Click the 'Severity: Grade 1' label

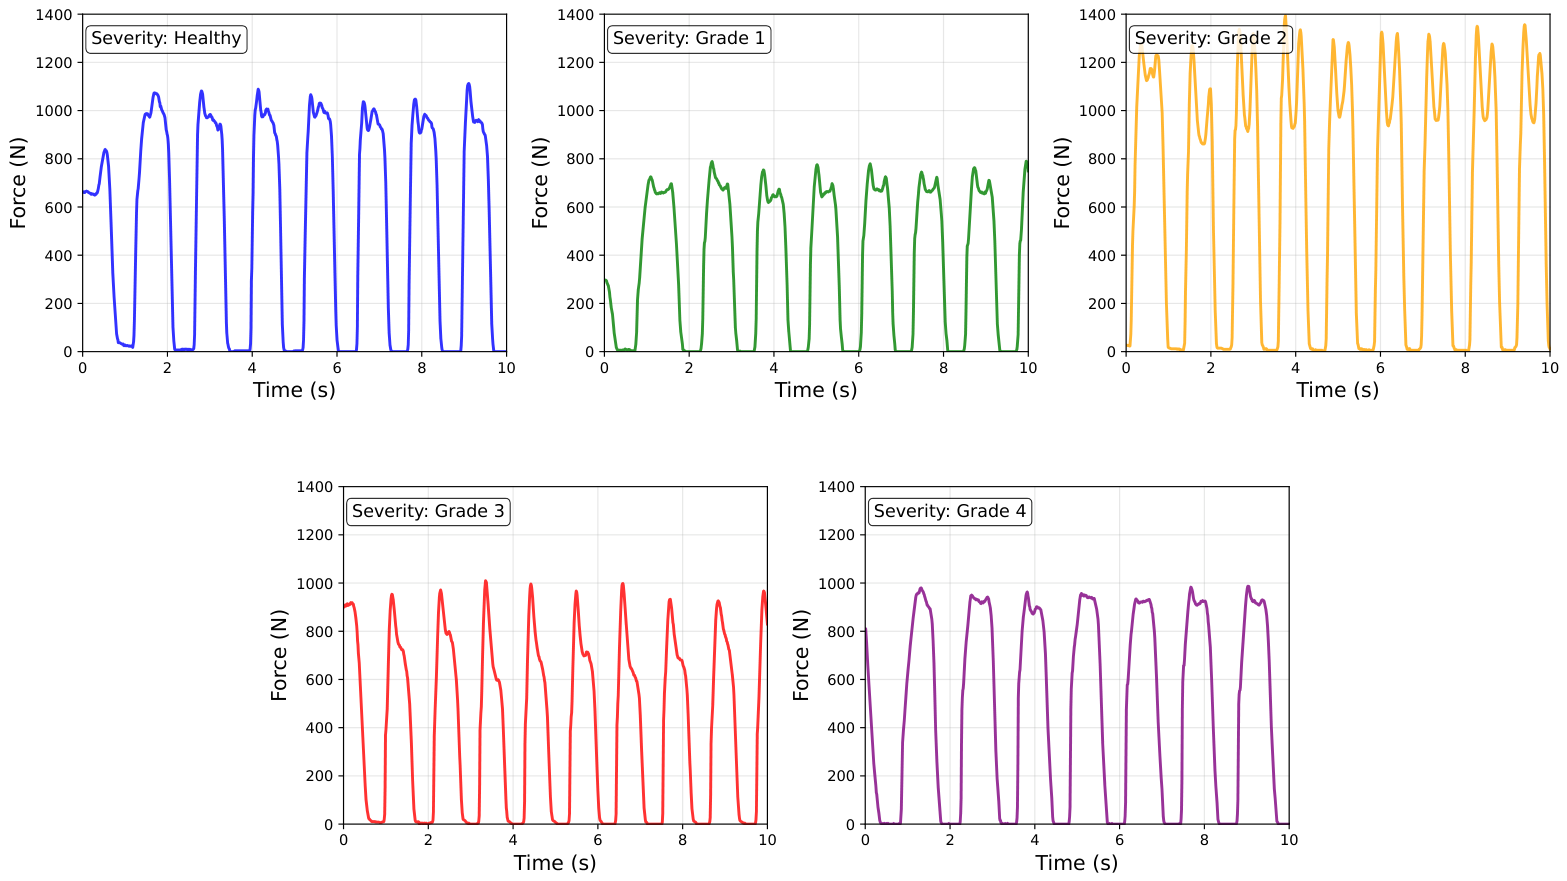pos(689,39)
